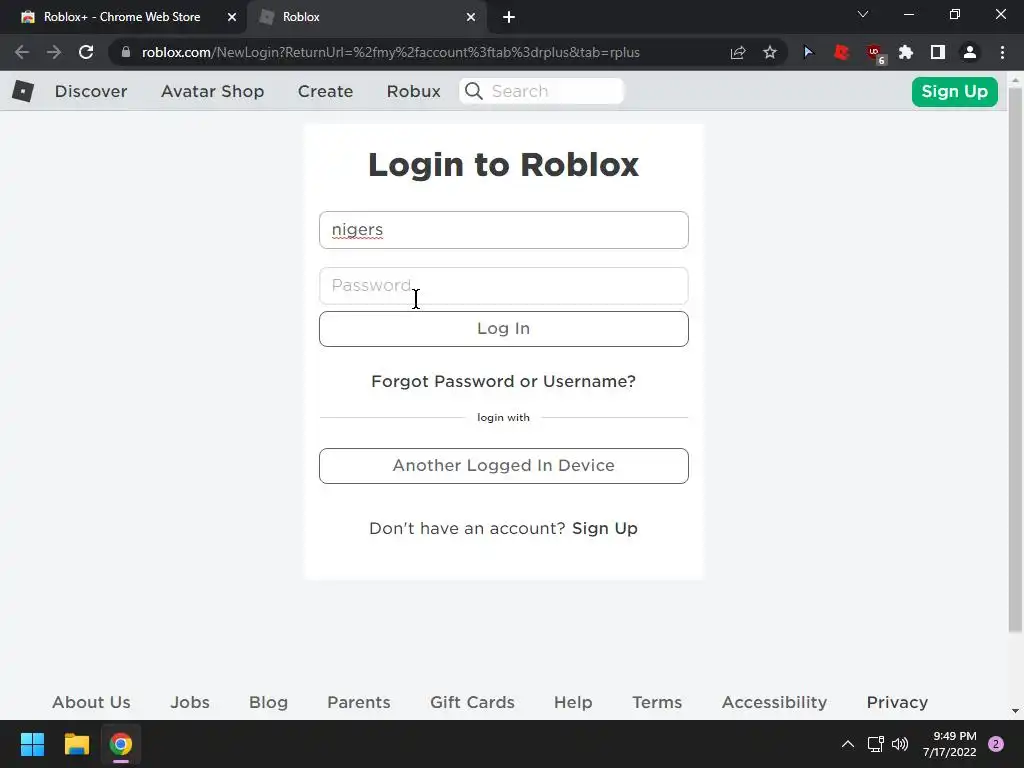The width and height of the screenshot is (1024, 768).
Task: Click the Chrome taskbar icon
Action: coord(121,744)
